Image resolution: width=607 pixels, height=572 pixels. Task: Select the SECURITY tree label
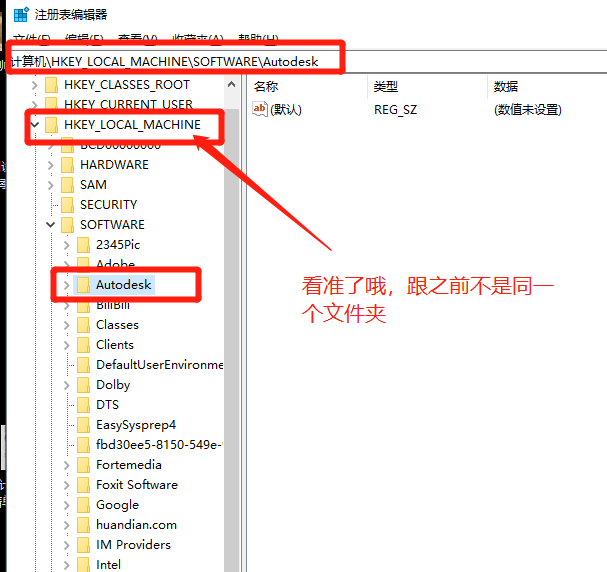[x=109, y=205]
